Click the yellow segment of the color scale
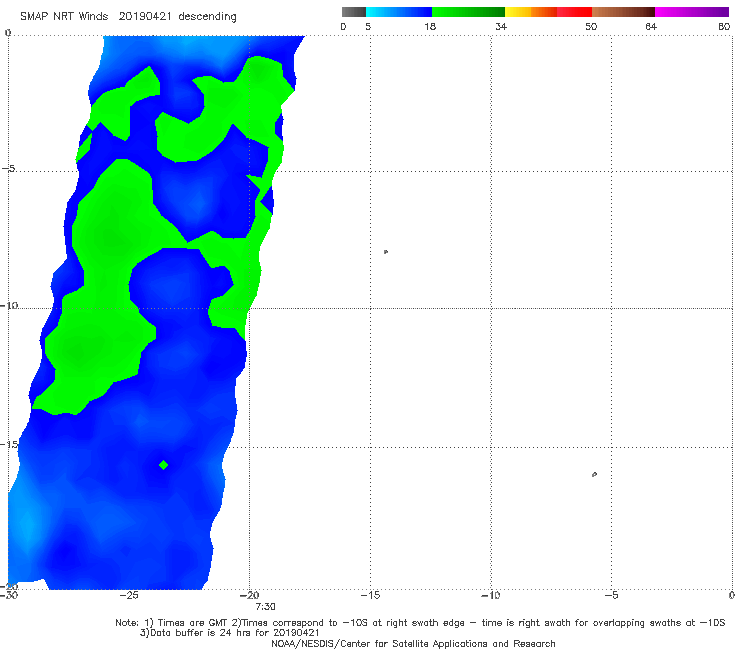This screenshot has height=650, width=740. pyautogui.click(x=518, y=12)
